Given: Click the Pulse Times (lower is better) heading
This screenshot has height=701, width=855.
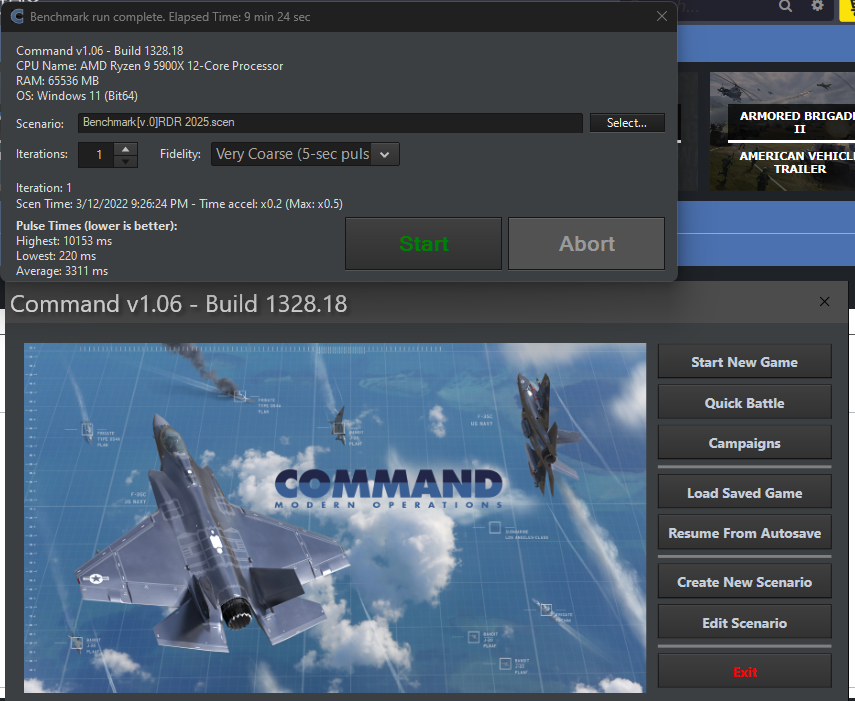Looking at the screenshot, I should pyautogui.click(x=97, y=226).
